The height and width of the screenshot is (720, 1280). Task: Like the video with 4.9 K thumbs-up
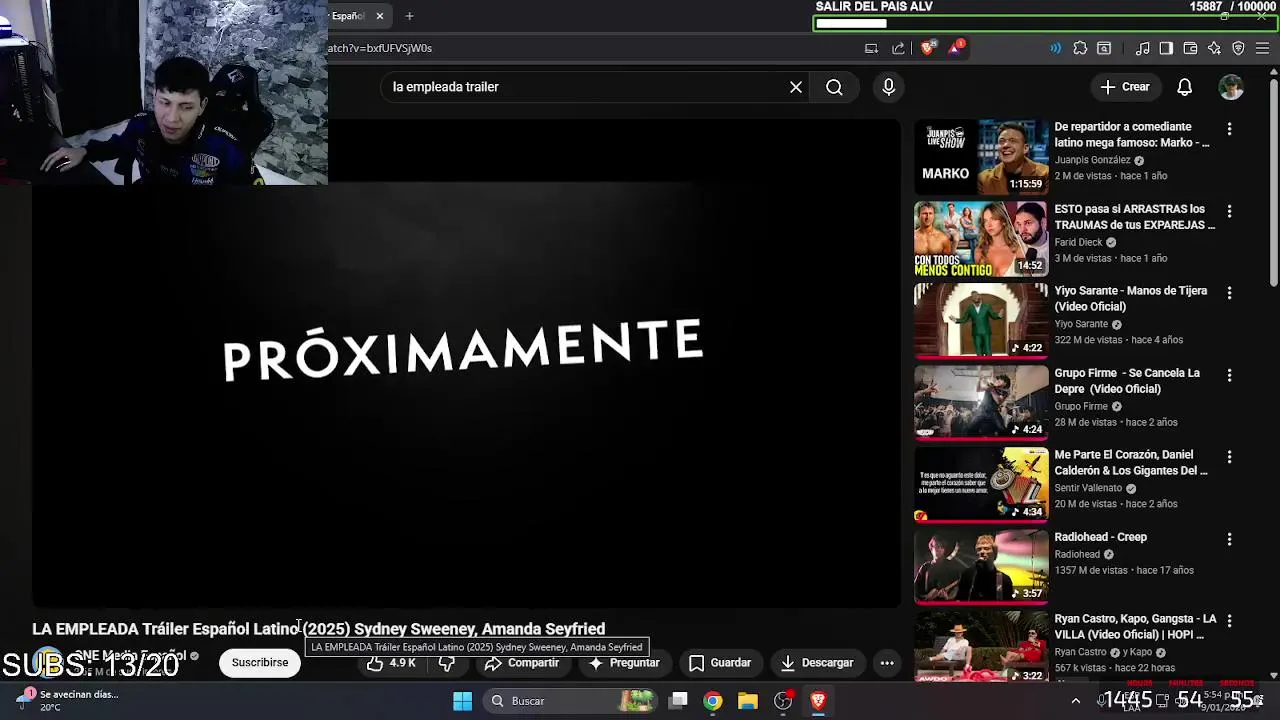point(391,663)
